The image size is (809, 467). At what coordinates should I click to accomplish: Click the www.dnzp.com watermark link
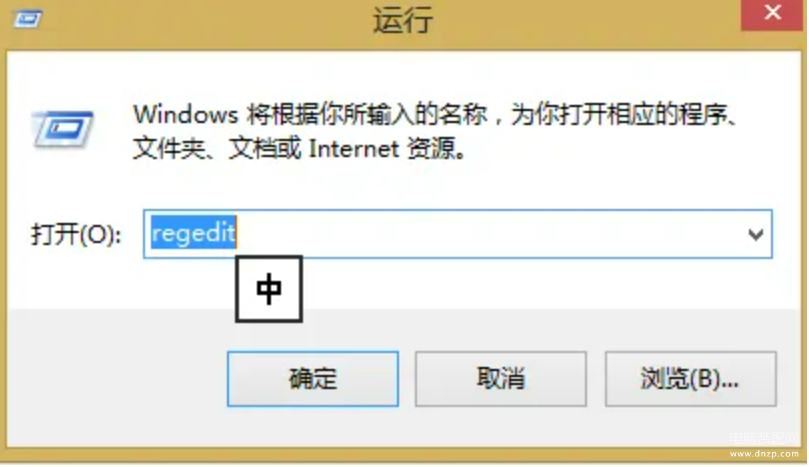pos(764,454)
